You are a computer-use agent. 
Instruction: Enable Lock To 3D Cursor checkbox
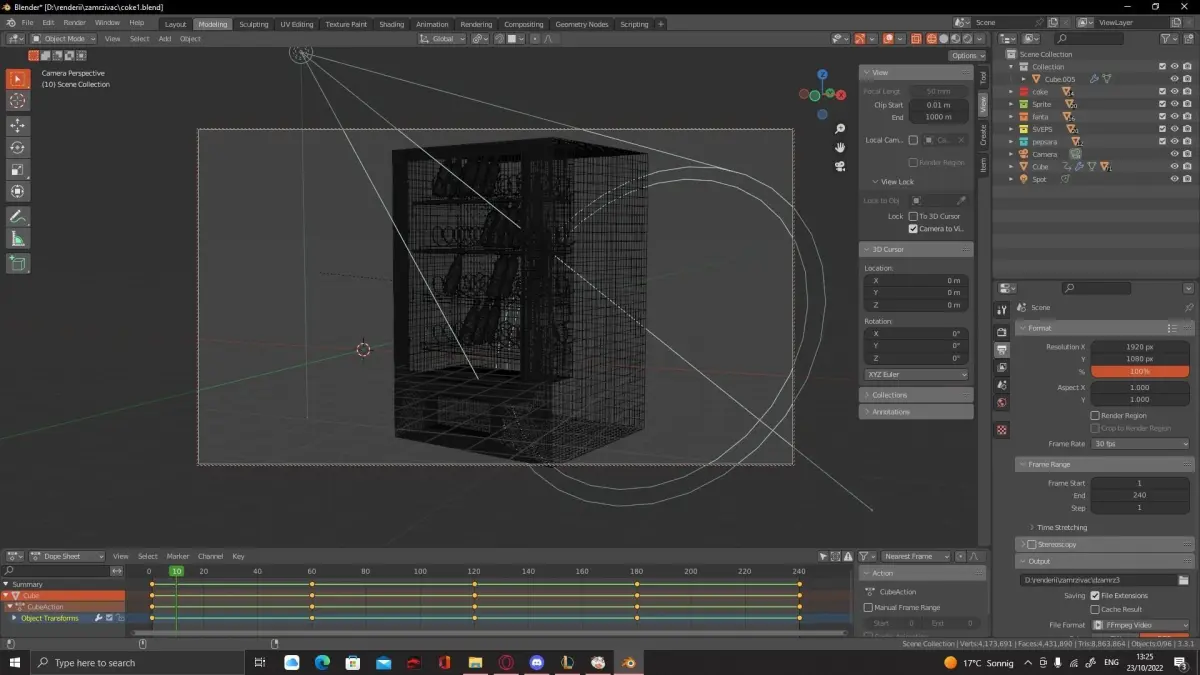click(912, 216)
